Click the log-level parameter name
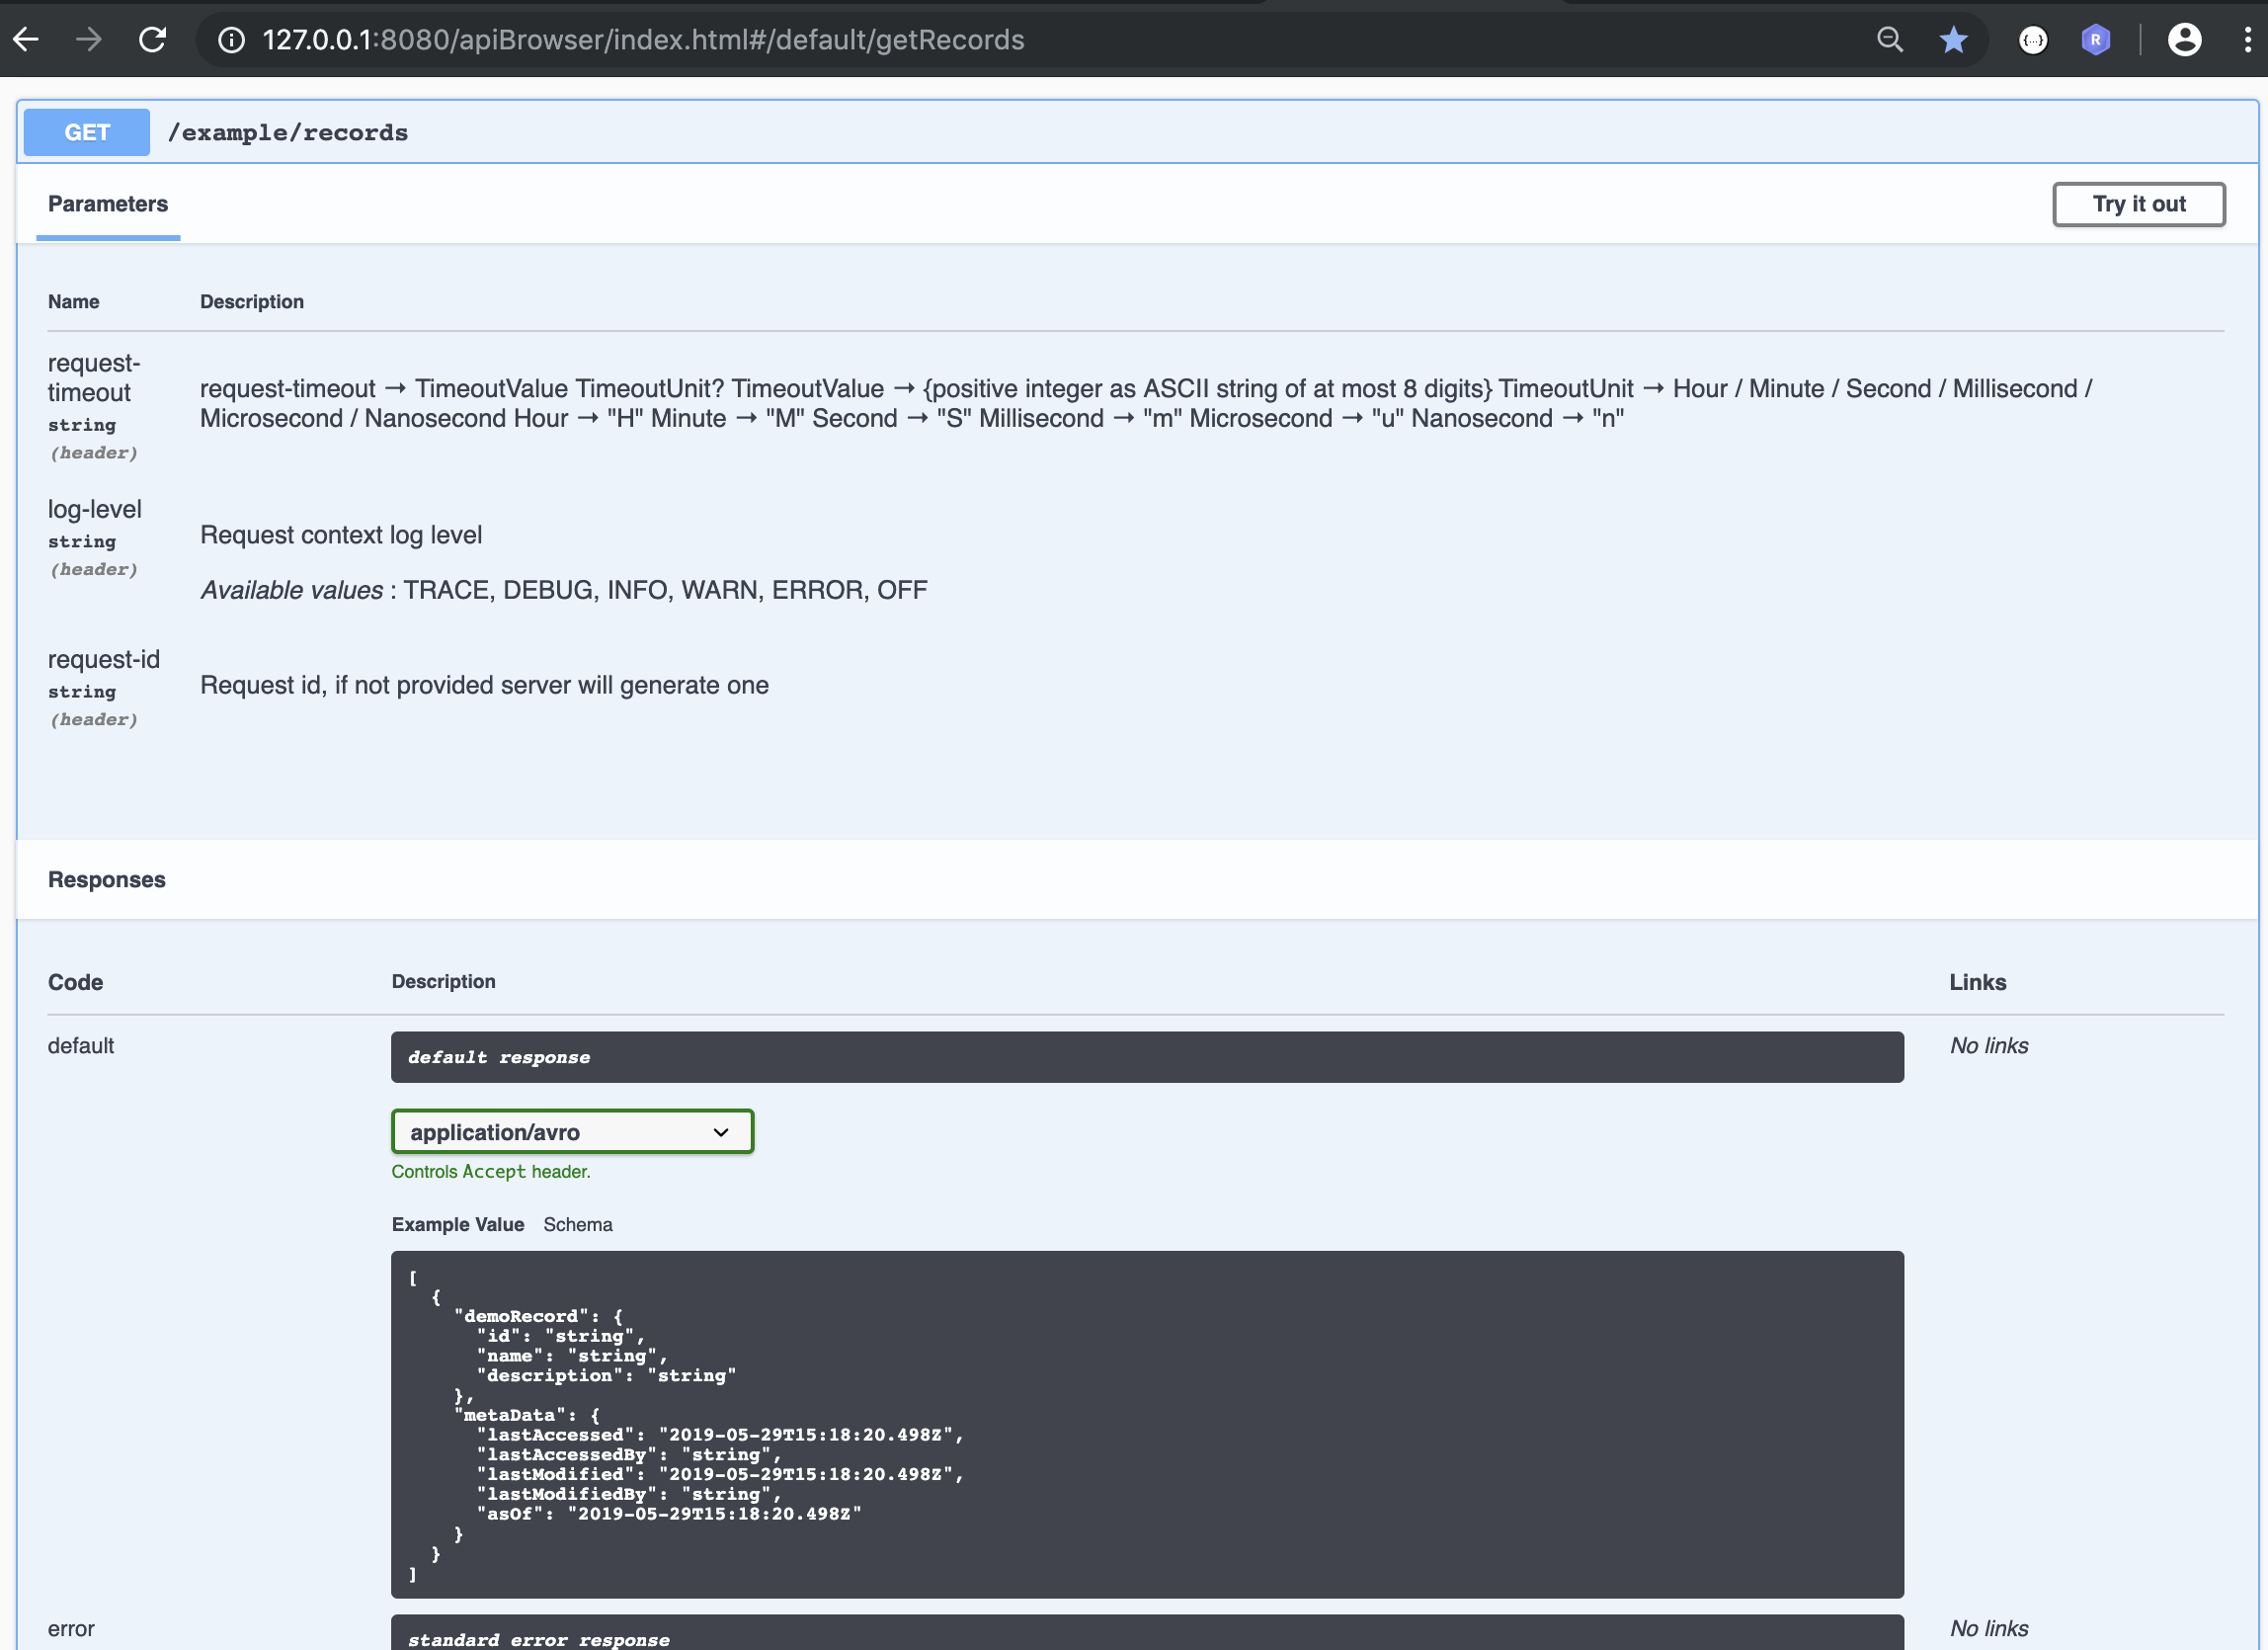The width and height of the screenshot is (2268, 1650). [x=95, y=509]
